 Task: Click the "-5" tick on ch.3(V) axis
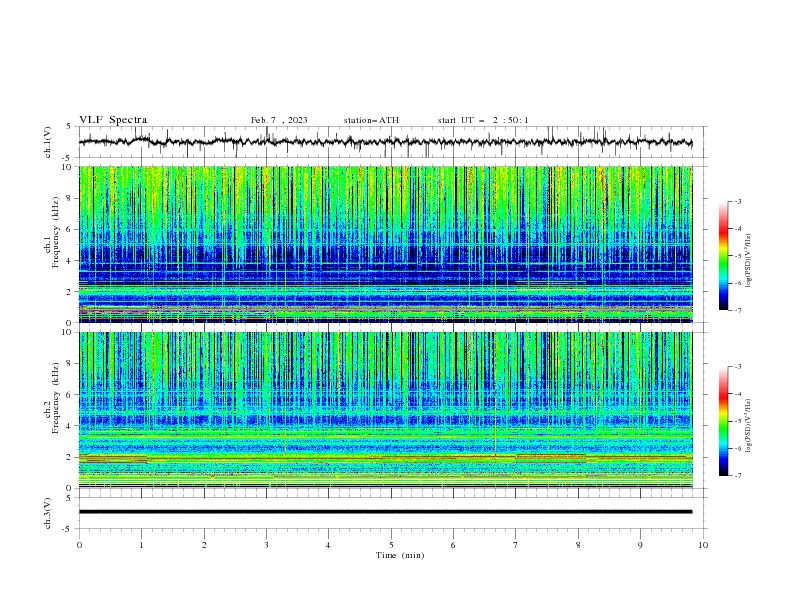click(68, 529)
